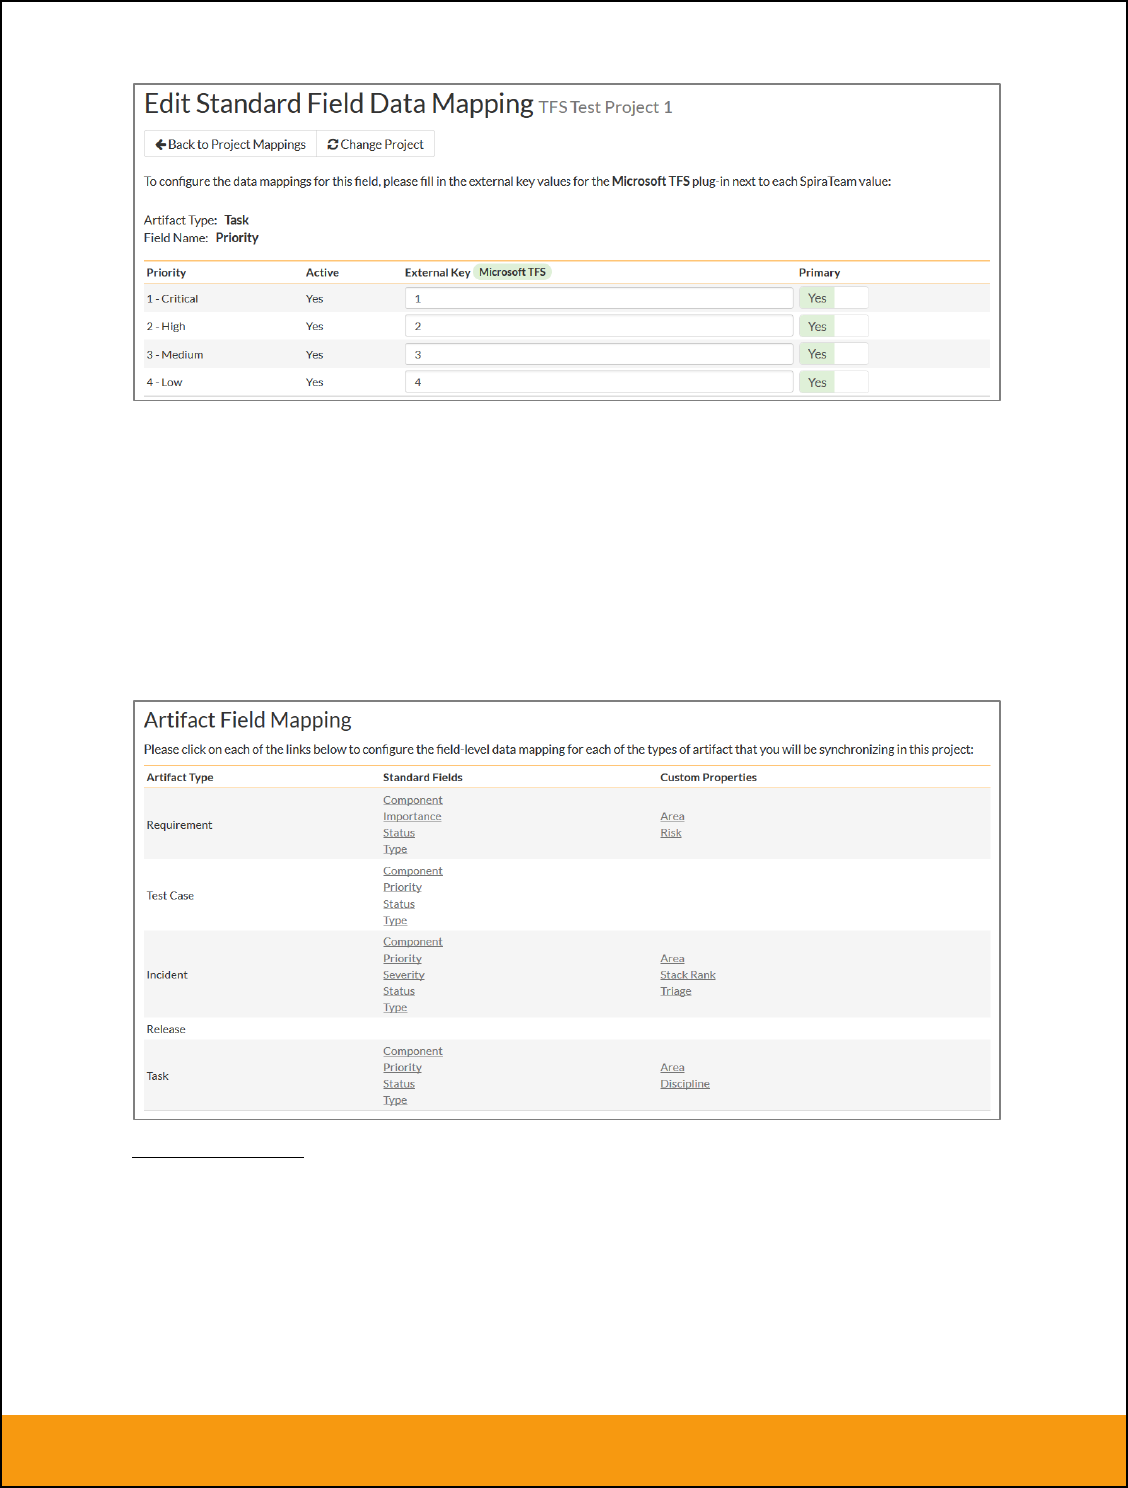Image resolution: width=1128 pixels, height=1488 pixels.
Task: Open the Incident Component link
Action: coord(412,942)
